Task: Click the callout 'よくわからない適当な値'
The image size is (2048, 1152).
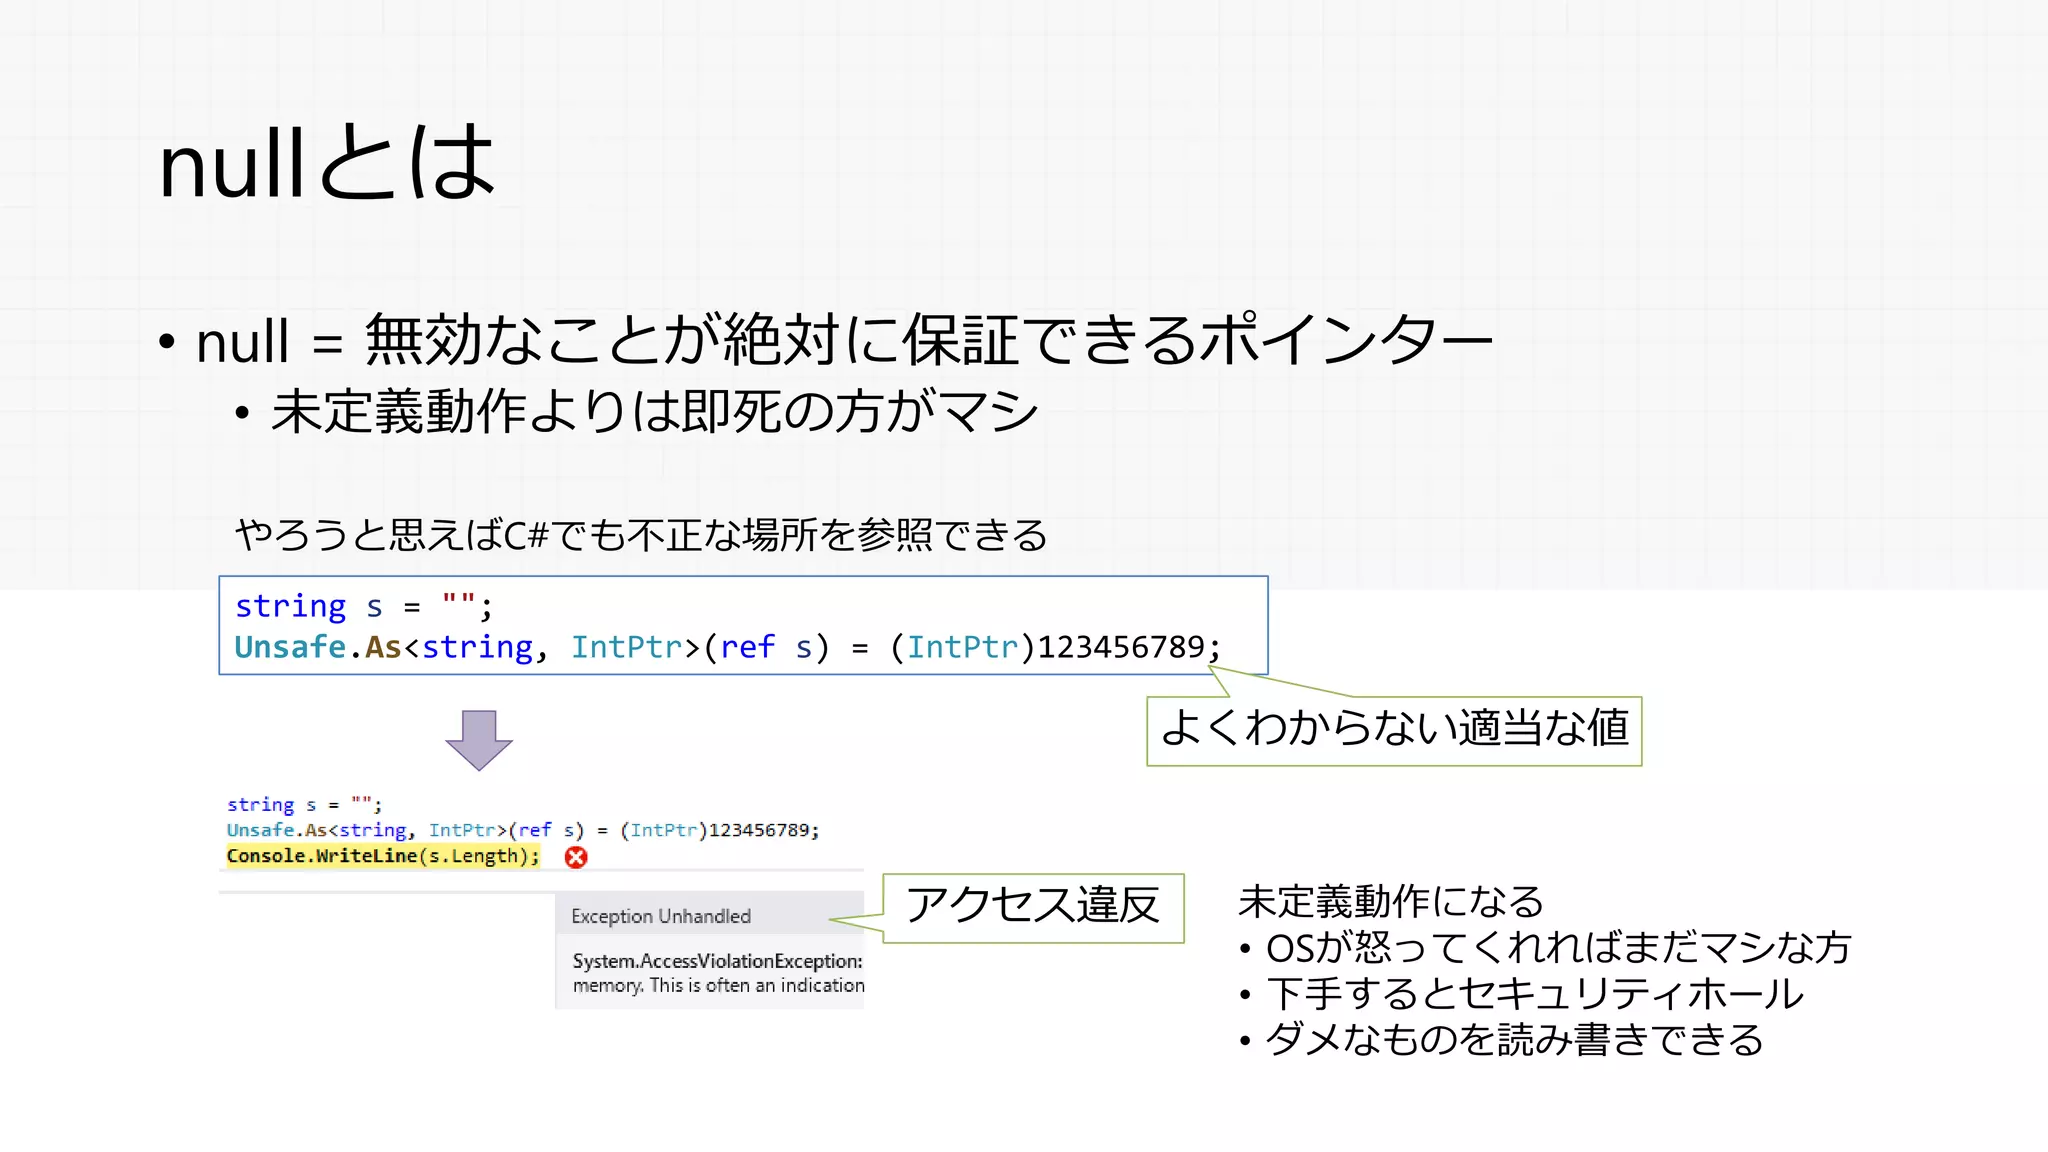Action: click(1394, 729)
